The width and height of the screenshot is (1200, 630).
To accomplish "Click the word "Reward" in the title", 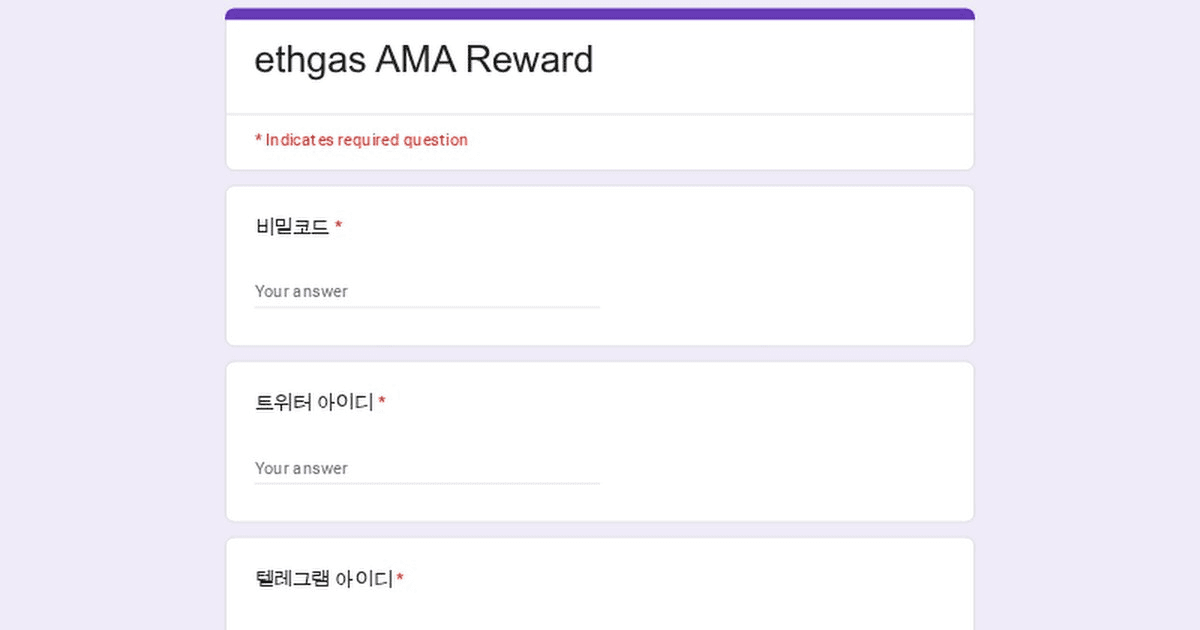I will 529,60.
